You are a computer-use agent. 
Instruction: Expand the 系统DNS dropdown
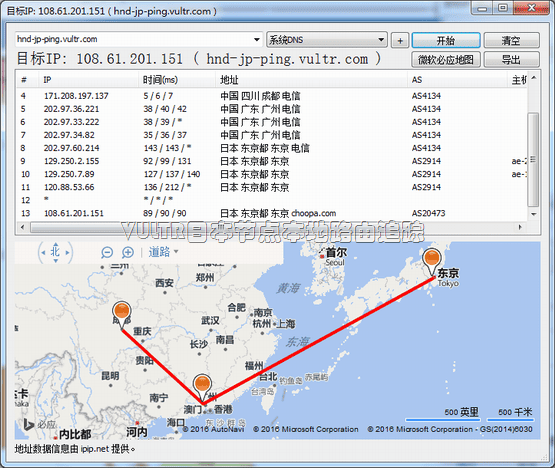click(381, 40)
